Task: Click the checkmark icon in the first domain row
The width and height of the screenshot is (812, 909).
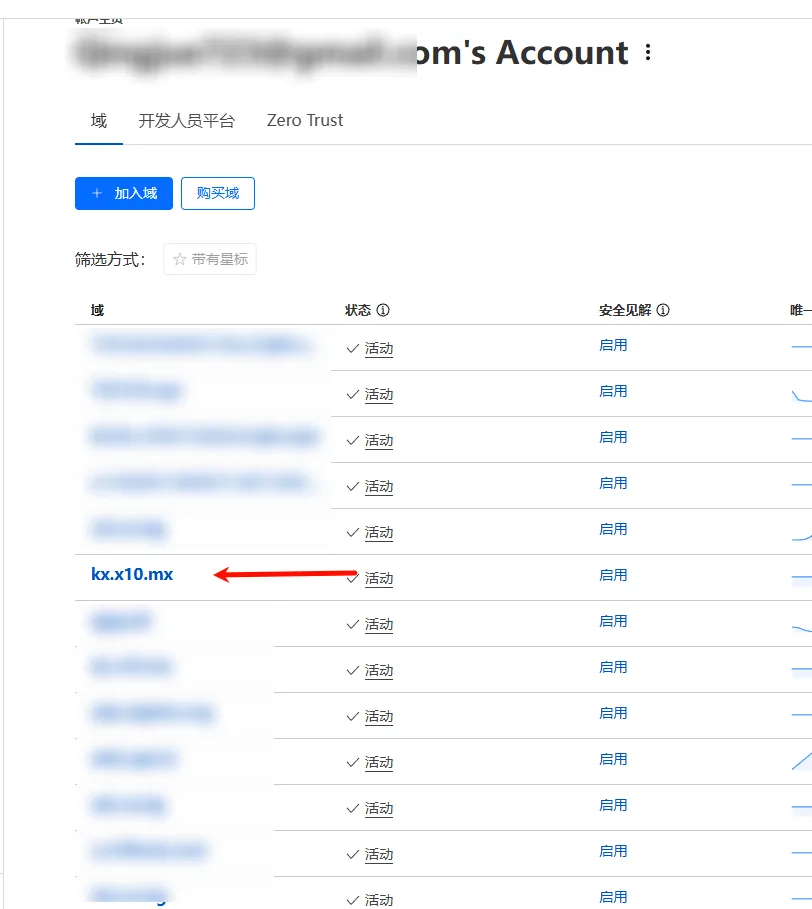Action: (352, 348)
